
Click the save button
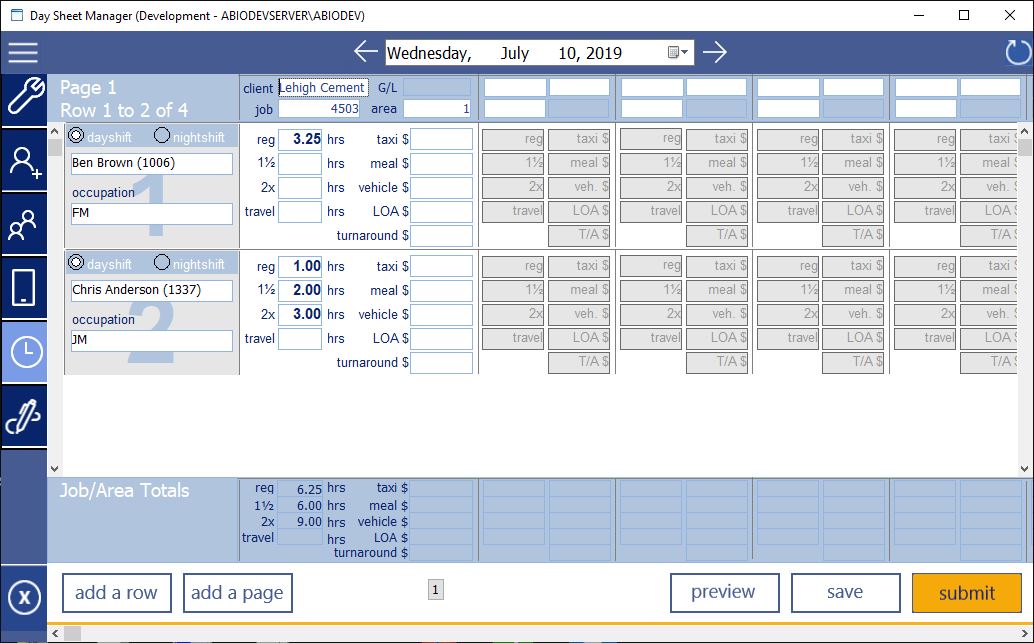pyautogui.click(x=845, y=592)
